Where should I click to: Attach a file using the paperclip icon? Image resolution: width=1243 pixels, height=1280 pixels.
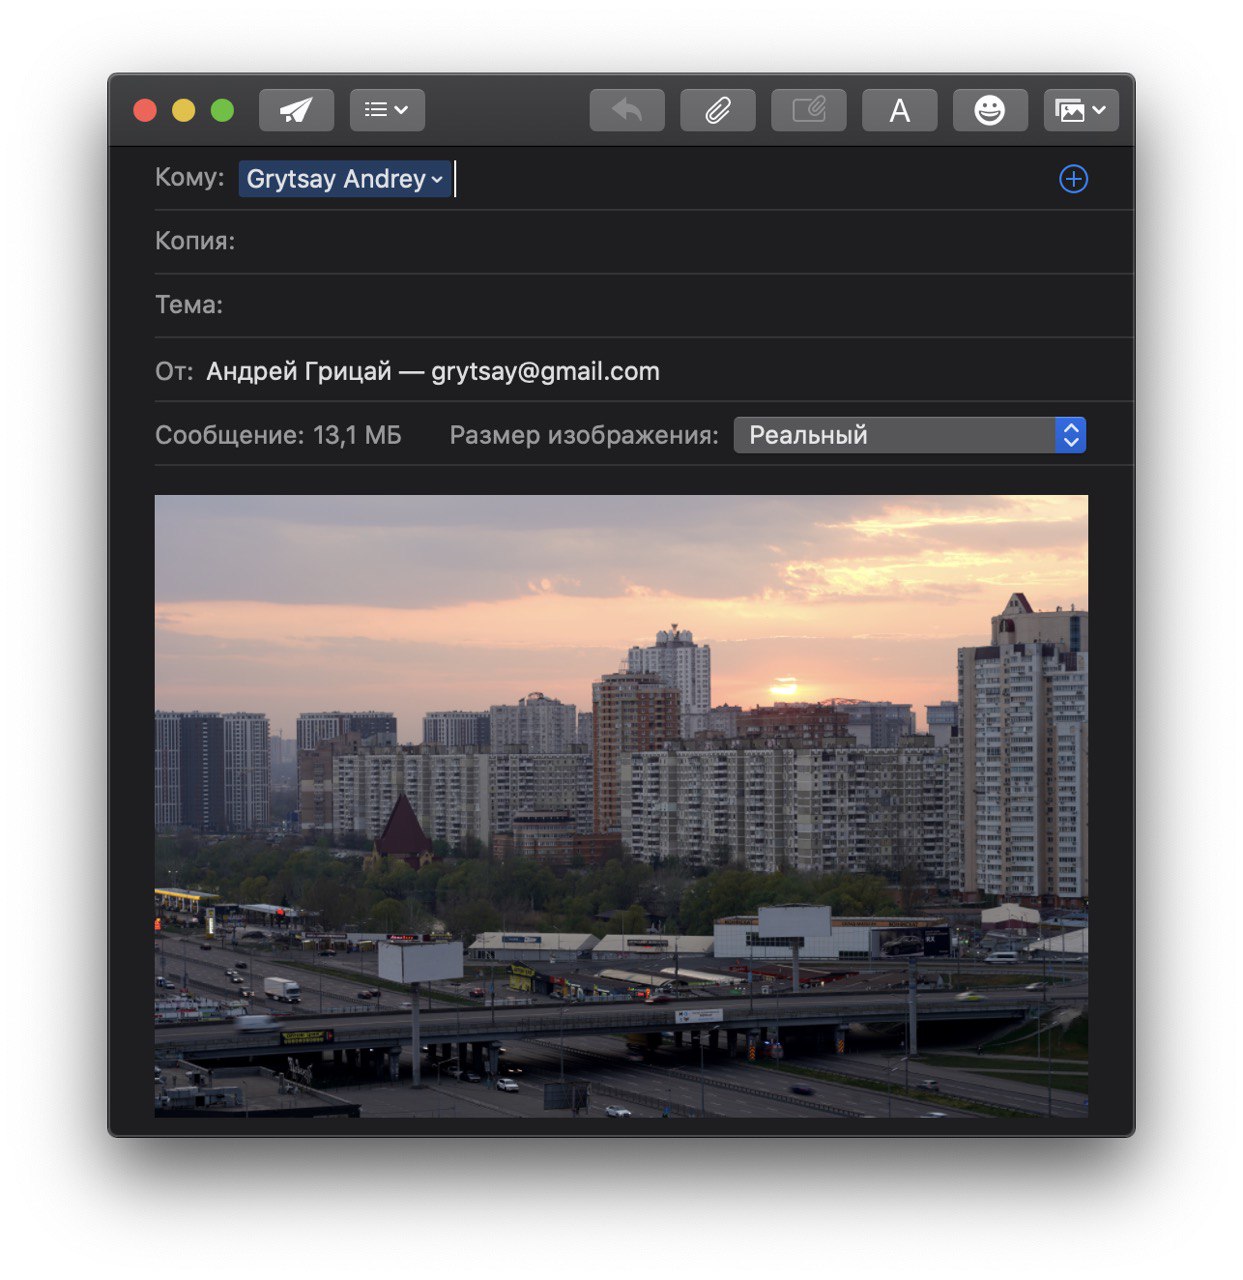pos(718,110)
